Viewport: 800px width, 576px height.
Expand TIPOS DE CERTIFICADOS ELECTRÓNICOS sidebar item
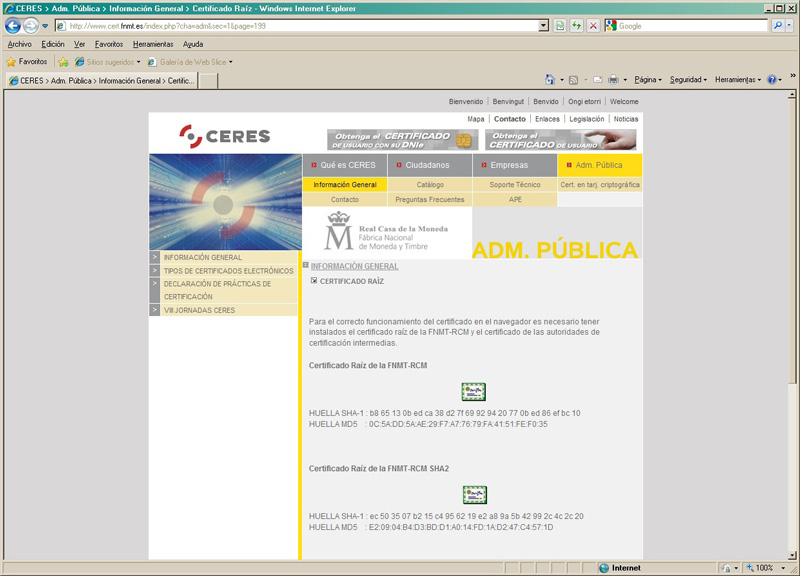[x=223, y=271]
